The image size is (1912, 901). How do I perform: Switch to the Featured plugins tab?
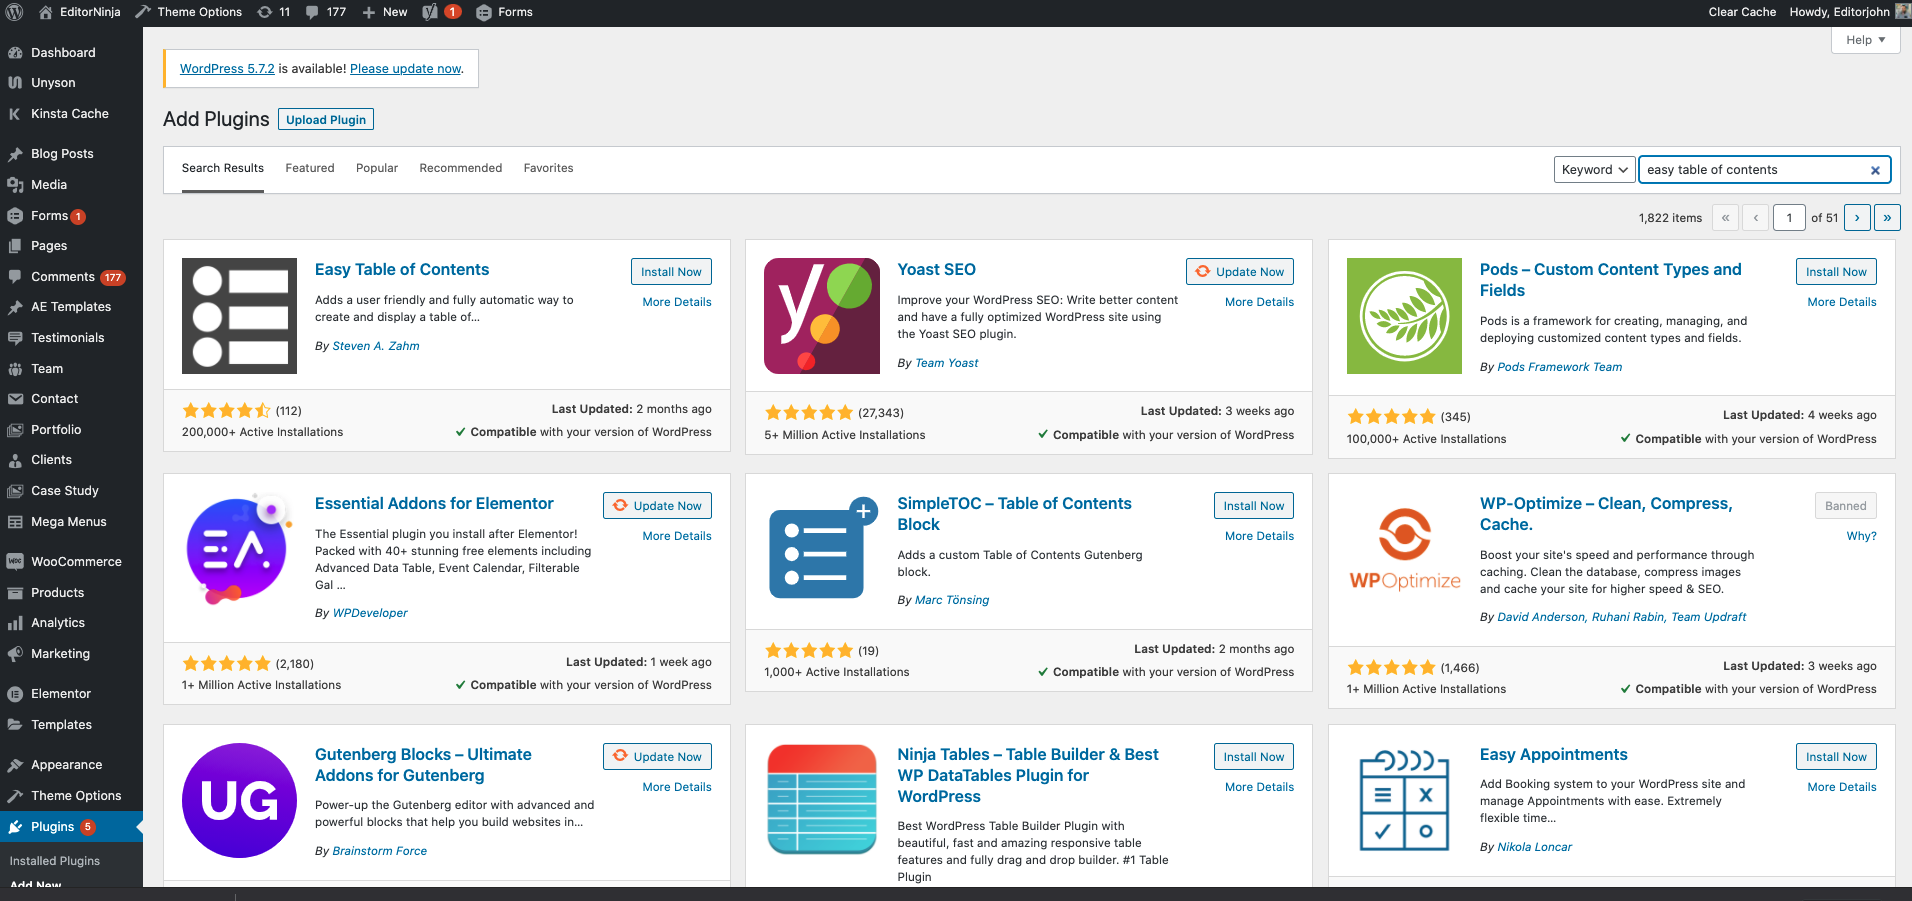[309, 168]
